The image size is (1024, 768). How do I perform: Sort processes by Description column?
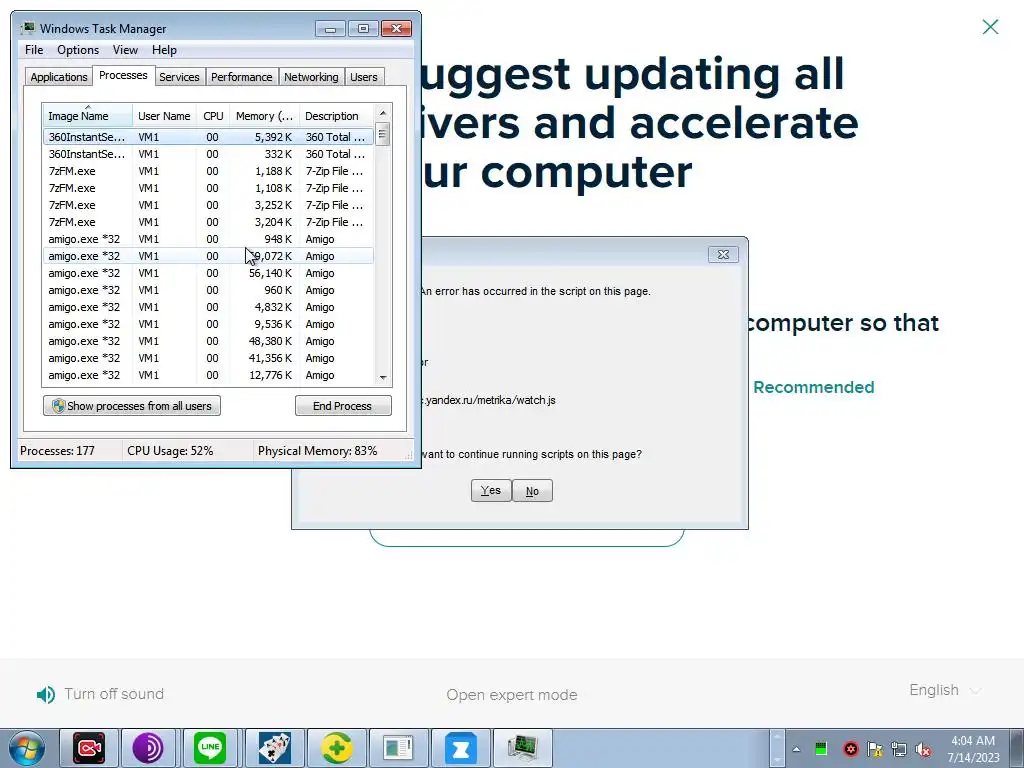[336, 116]
